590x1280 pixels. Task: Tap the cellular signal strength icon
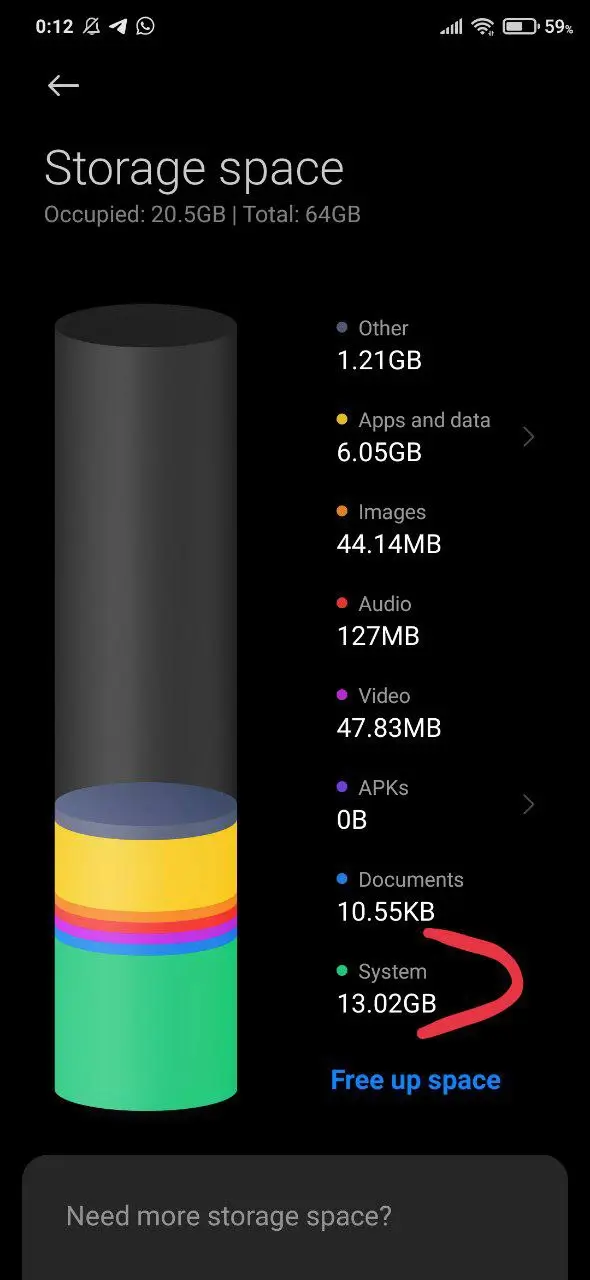click(x=452, y=27)
